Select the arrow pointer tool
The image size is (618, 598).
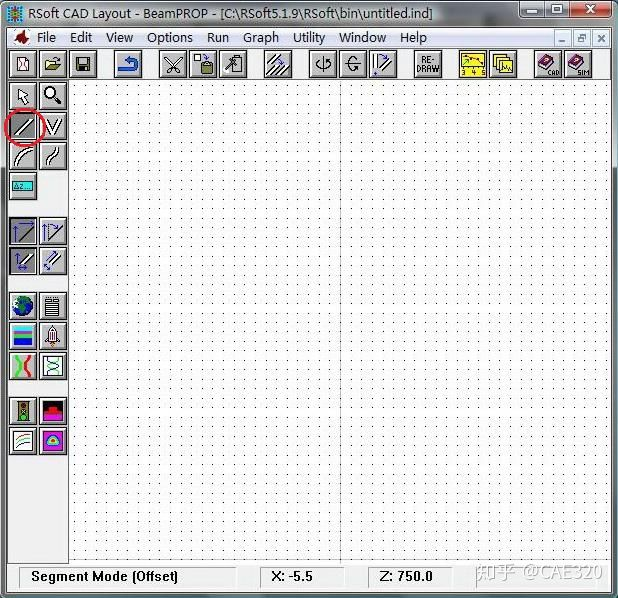[x=23, y=96]
